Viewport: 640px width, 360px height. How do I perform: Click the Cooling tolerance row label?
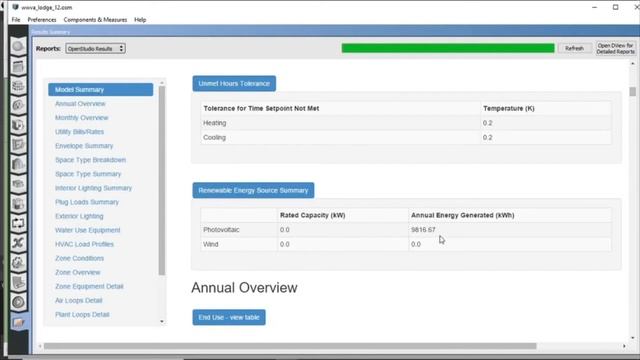tap(215, 138)
